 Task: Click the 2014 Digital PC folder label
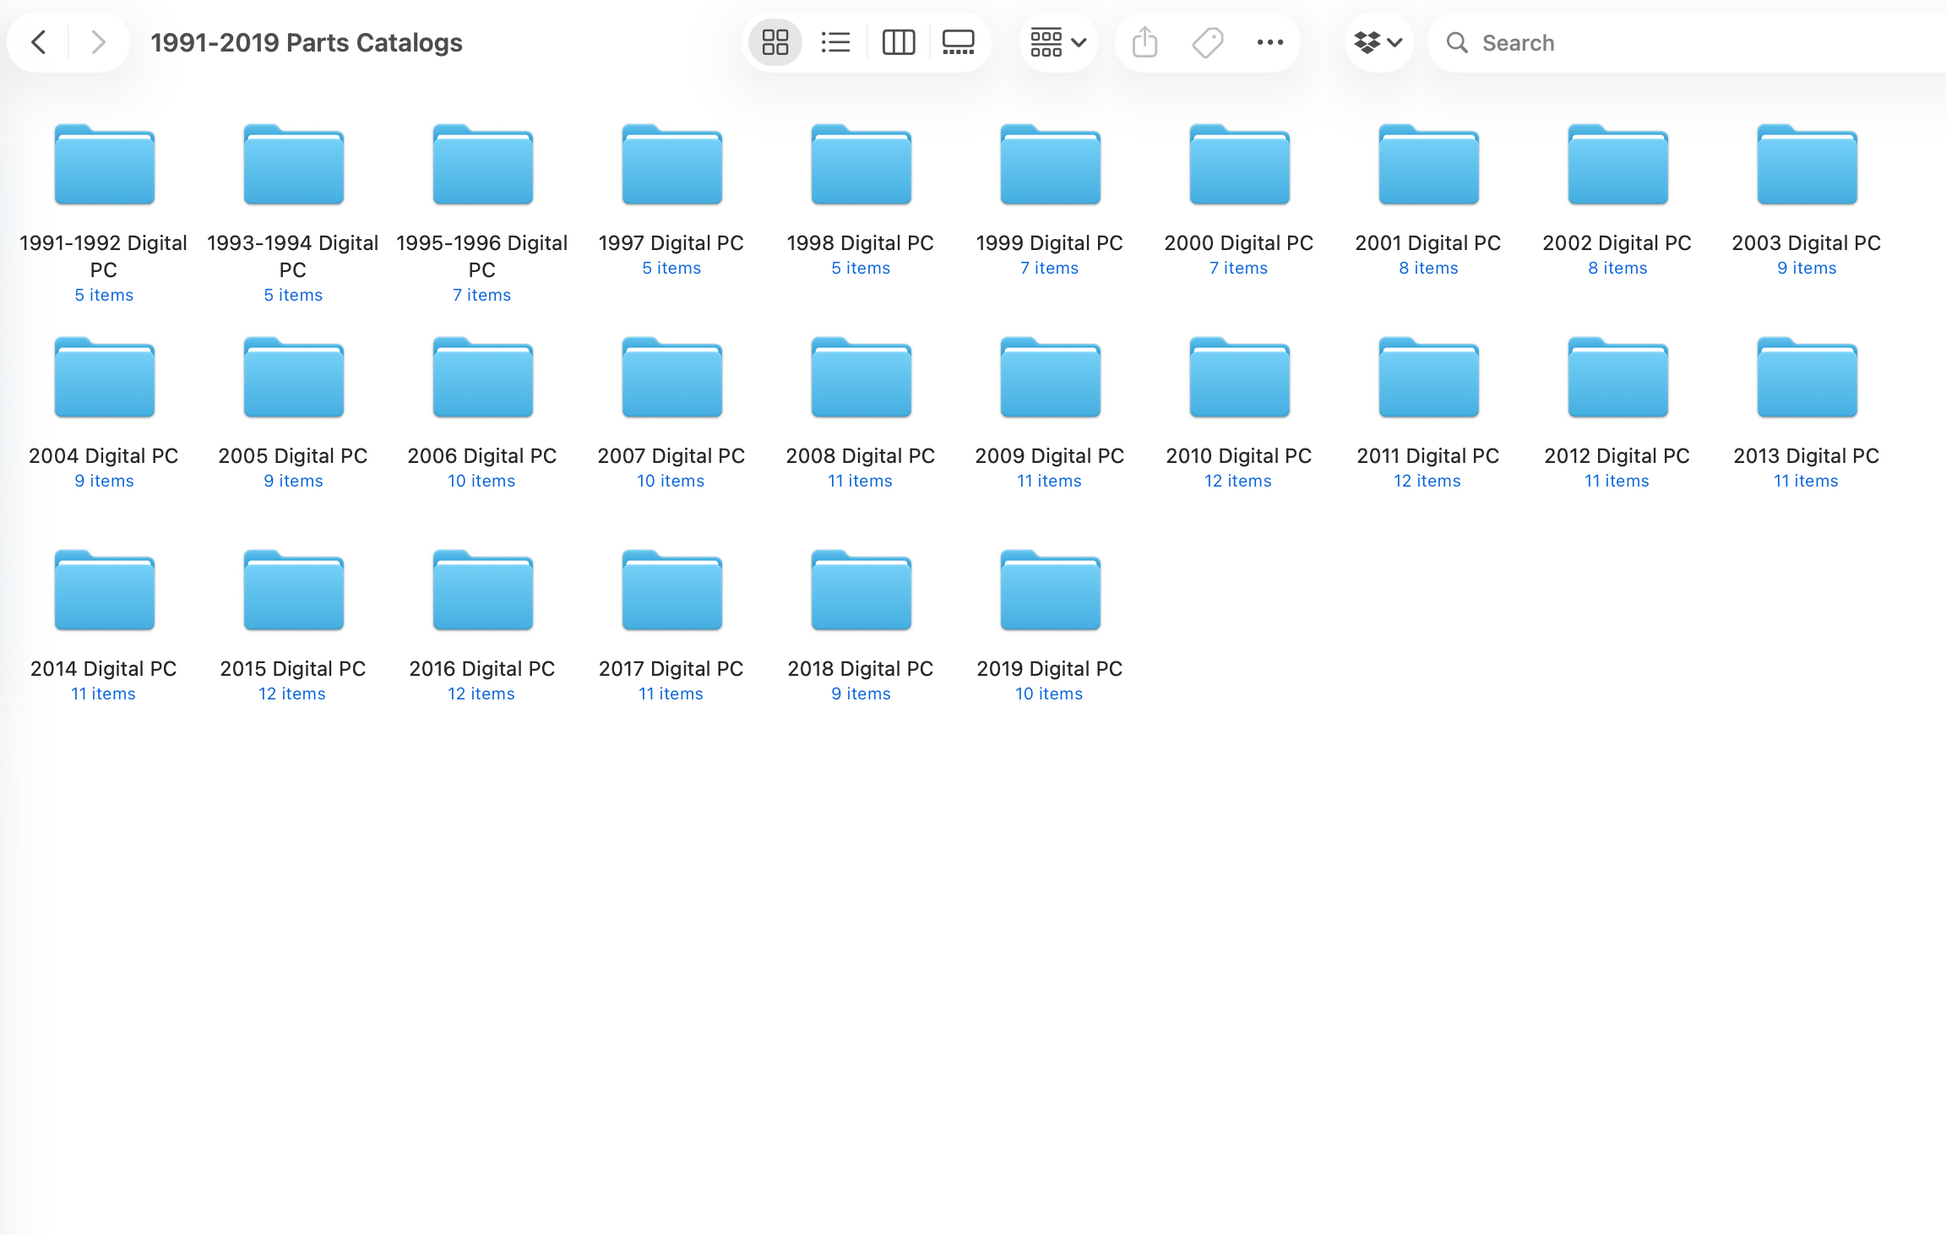tap(103, 669)
